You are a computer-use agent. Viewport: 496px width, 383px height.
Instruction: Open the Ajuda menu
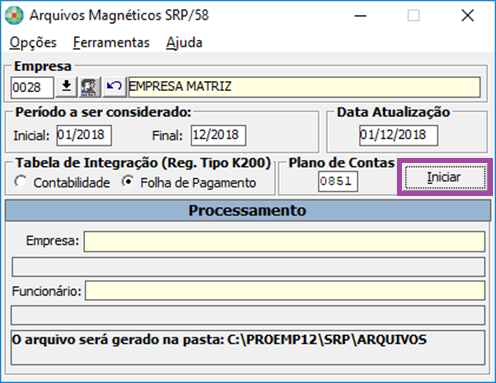pyautogui.click(x=184, y=43)
